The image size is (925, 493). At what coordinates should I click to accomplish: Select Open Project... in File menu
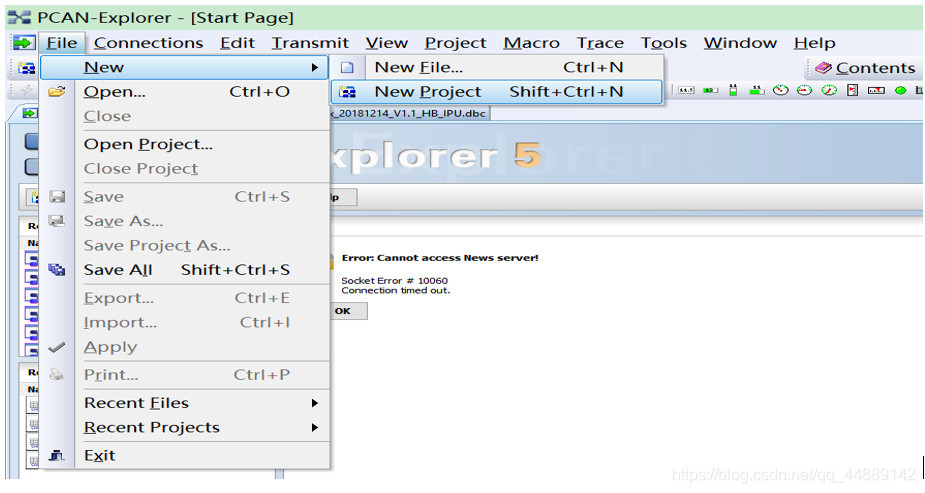click(185, 144)
